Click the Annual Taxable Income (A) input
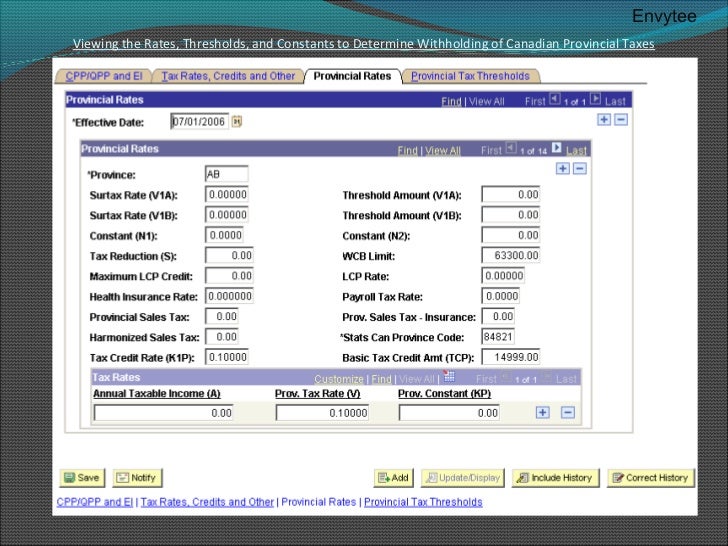This screenshot has width=728, height=546. (x=163, y=413)
